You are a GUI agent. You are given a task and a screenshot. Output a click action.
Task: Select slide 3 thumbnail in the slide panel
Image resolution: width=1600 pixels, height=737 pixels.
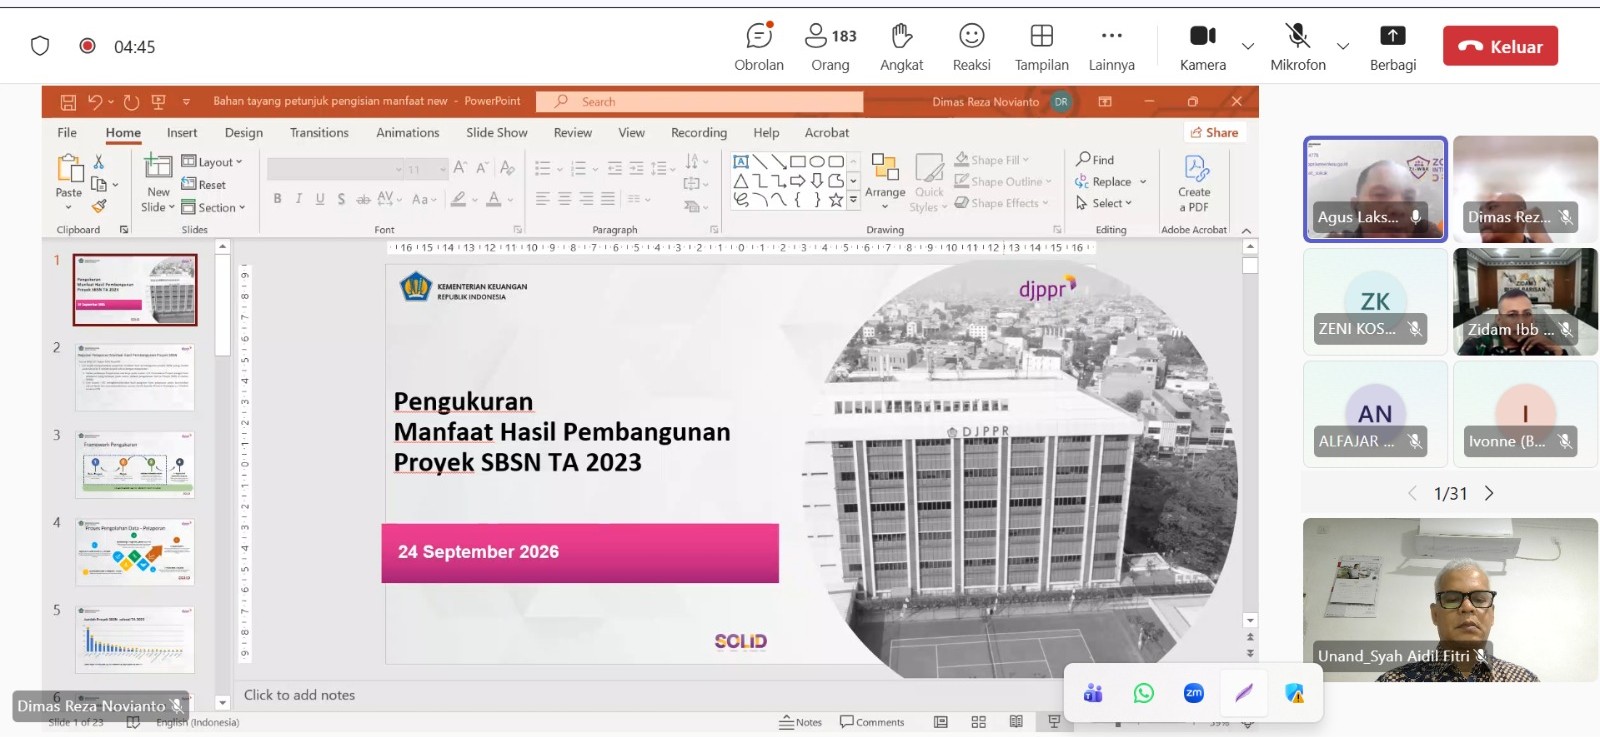[135, 464]
